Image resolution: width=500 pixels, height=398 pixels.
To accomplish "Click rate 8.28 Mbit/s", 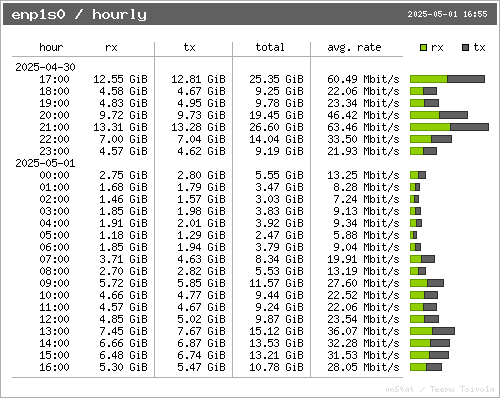I will coord(366,187).
